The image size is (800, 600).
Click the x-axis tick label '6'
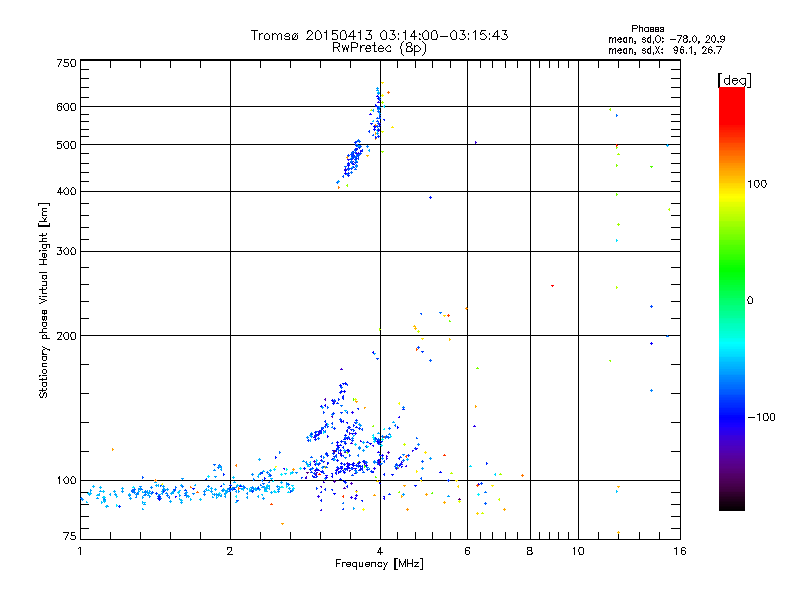[467, 551]
